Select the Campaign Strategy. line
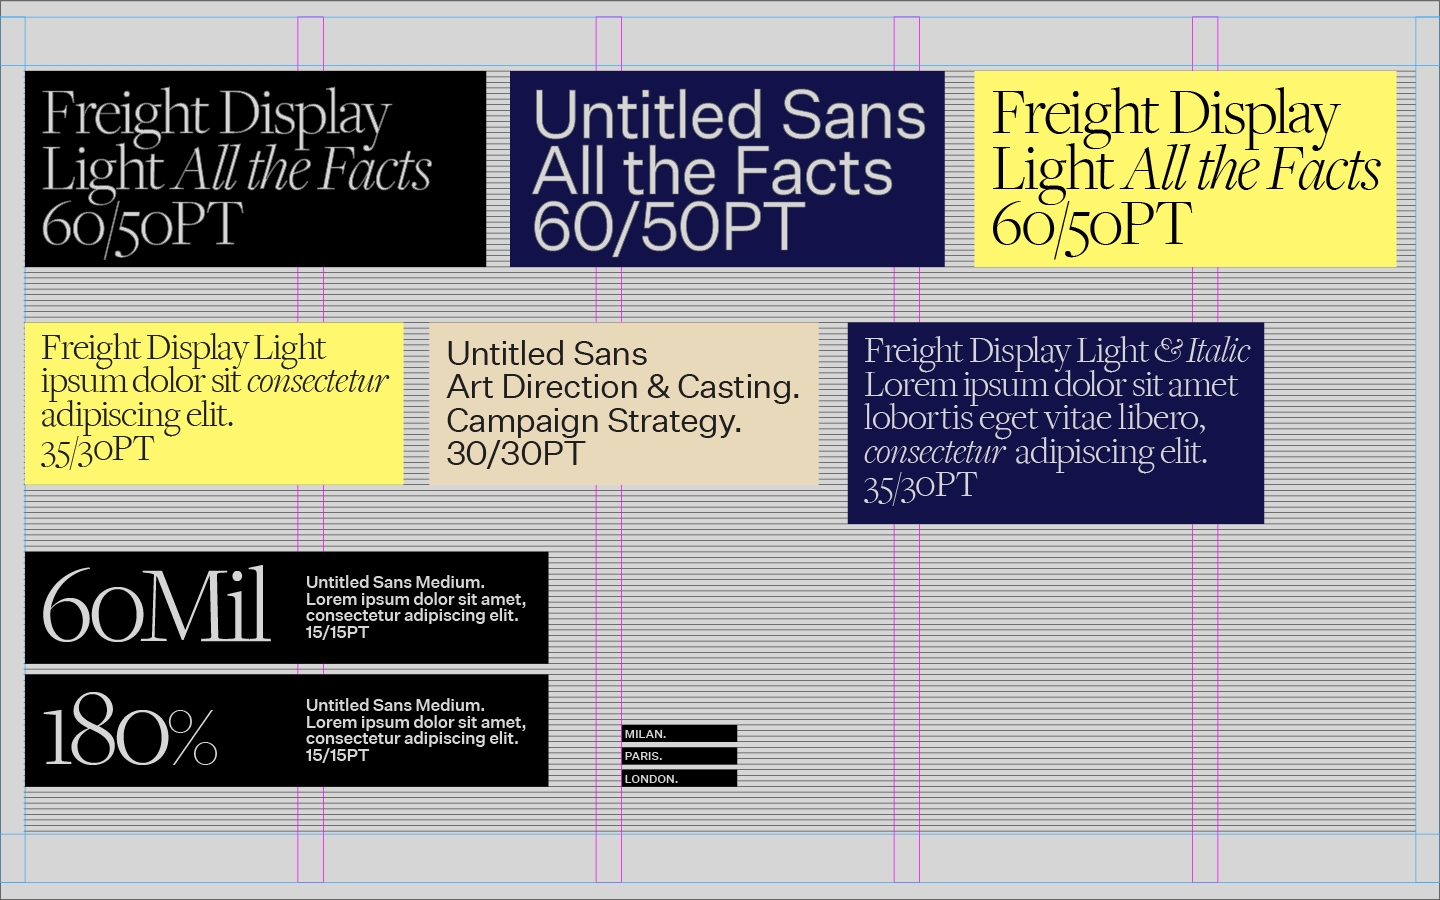Screen dimensions: 1440x900 pyautogui.click(x=594, y=421)
